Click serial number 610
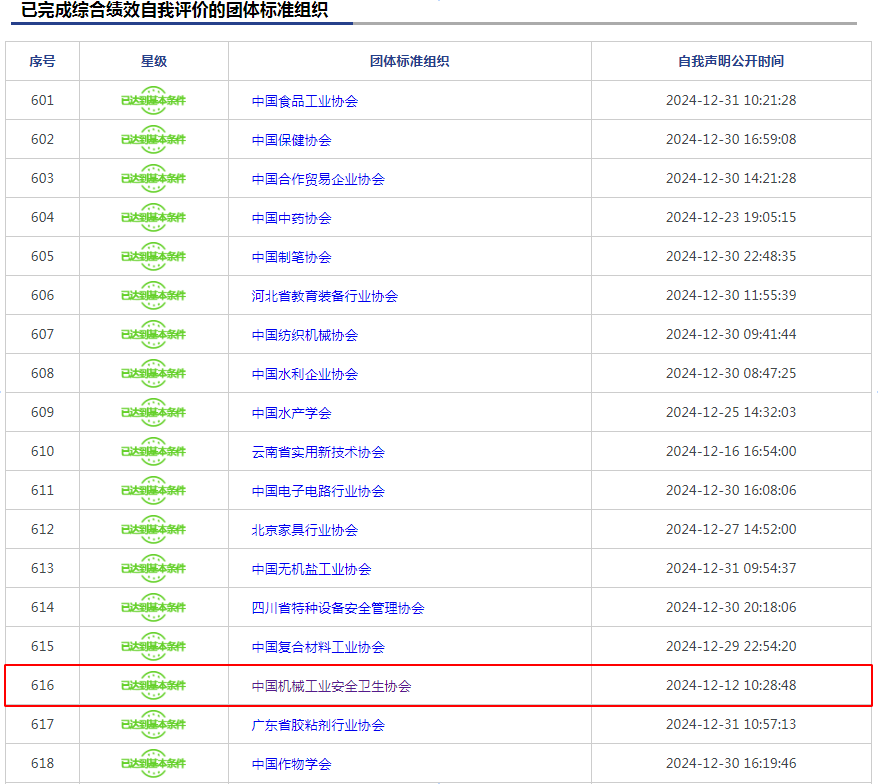Viewport: 878px width, 784px height. click(43, 451)
